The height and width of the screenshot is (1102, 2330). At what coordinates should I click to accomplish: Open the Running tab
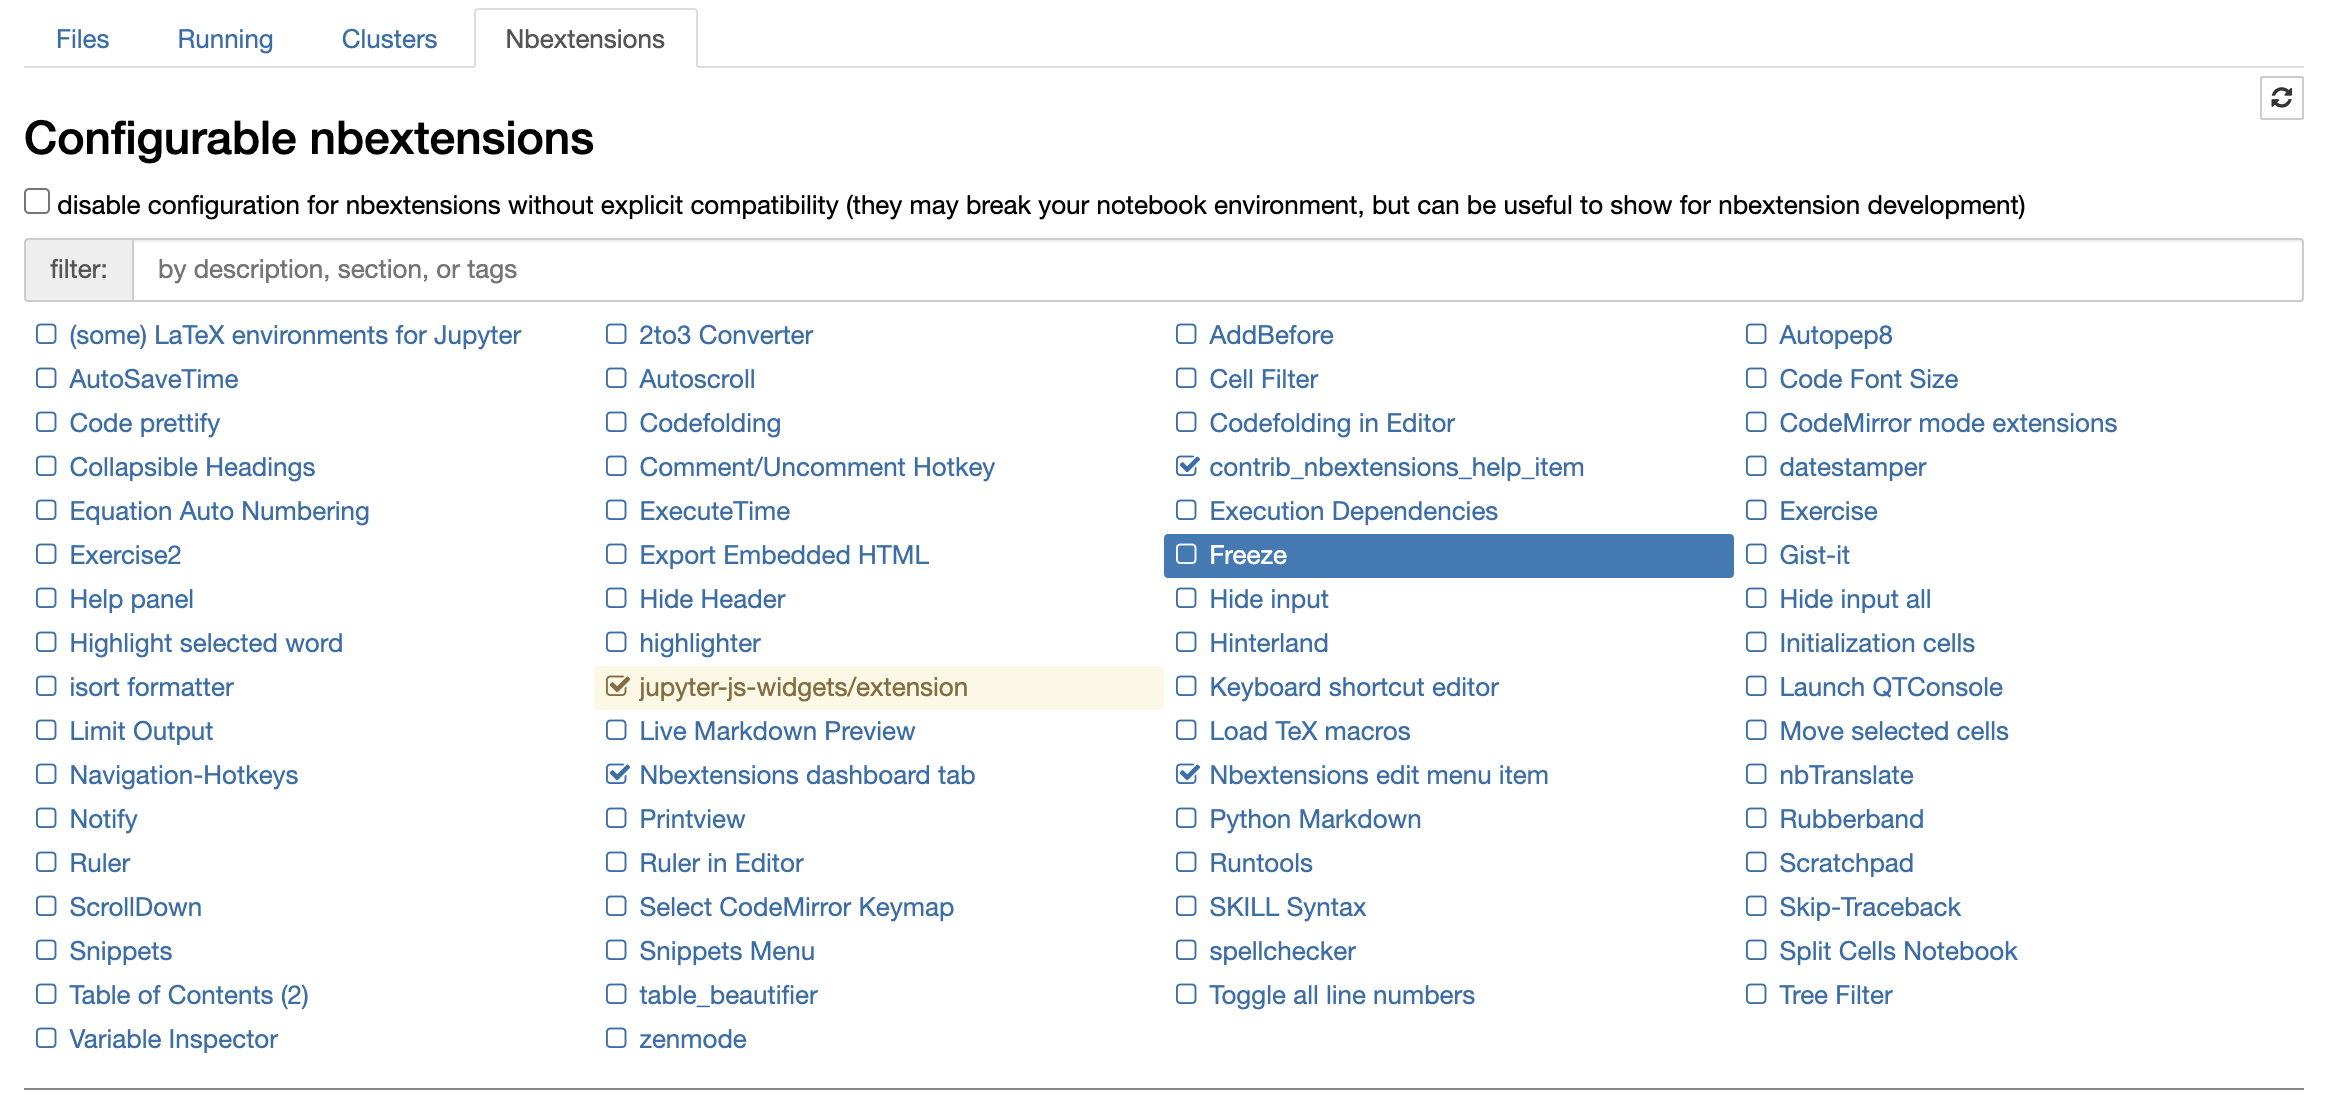[225, 39]
